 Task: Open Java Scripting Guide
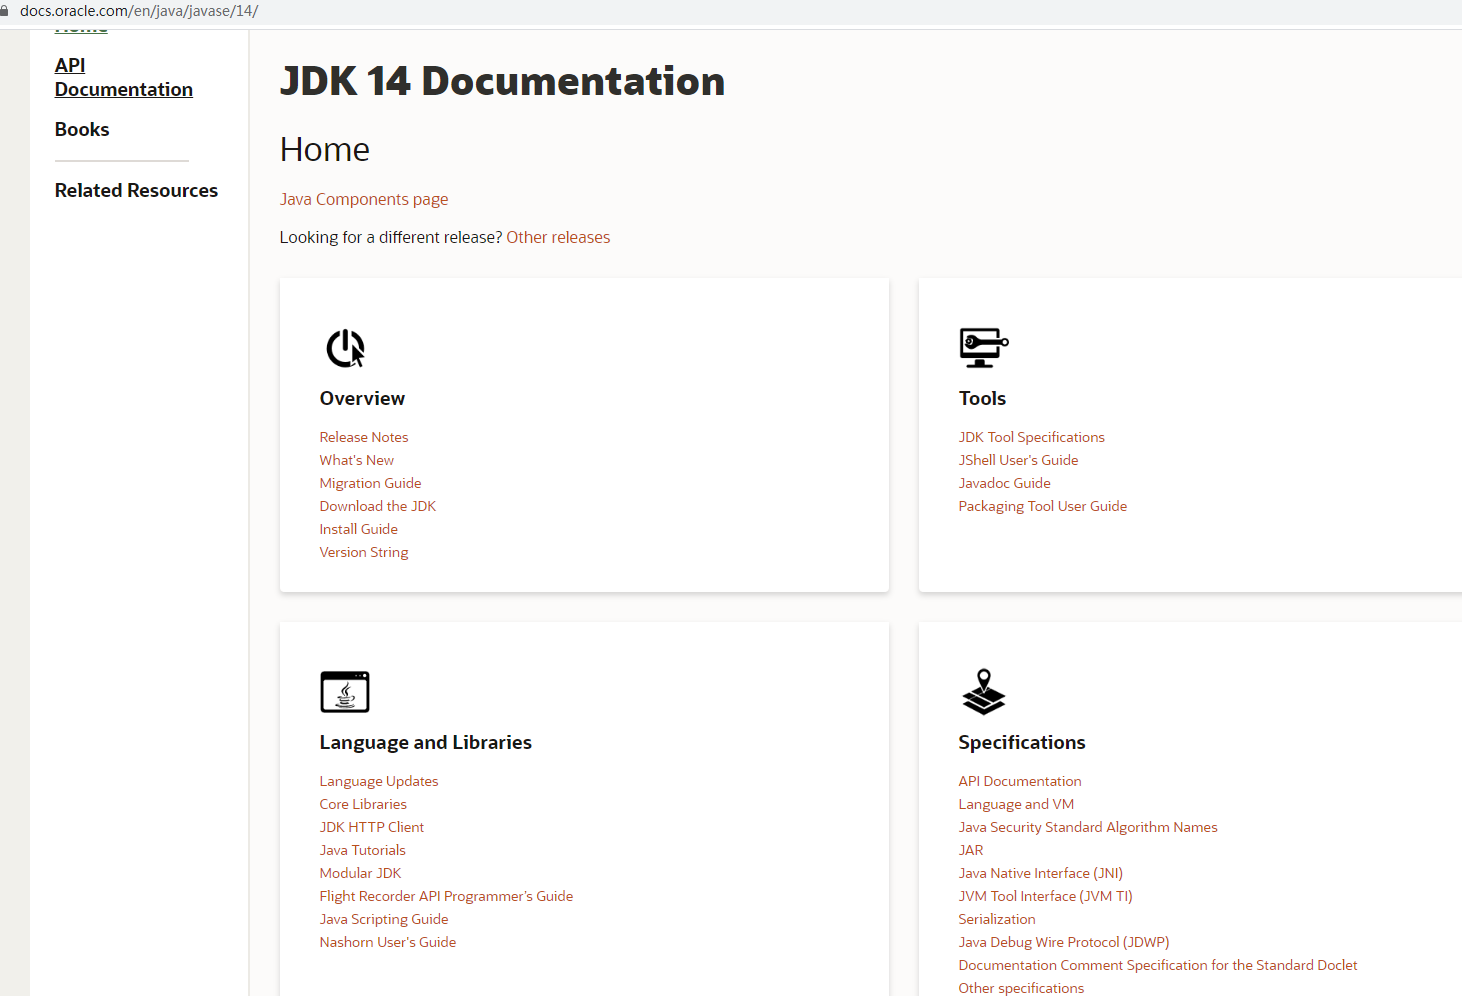click(x=384, y=919)
